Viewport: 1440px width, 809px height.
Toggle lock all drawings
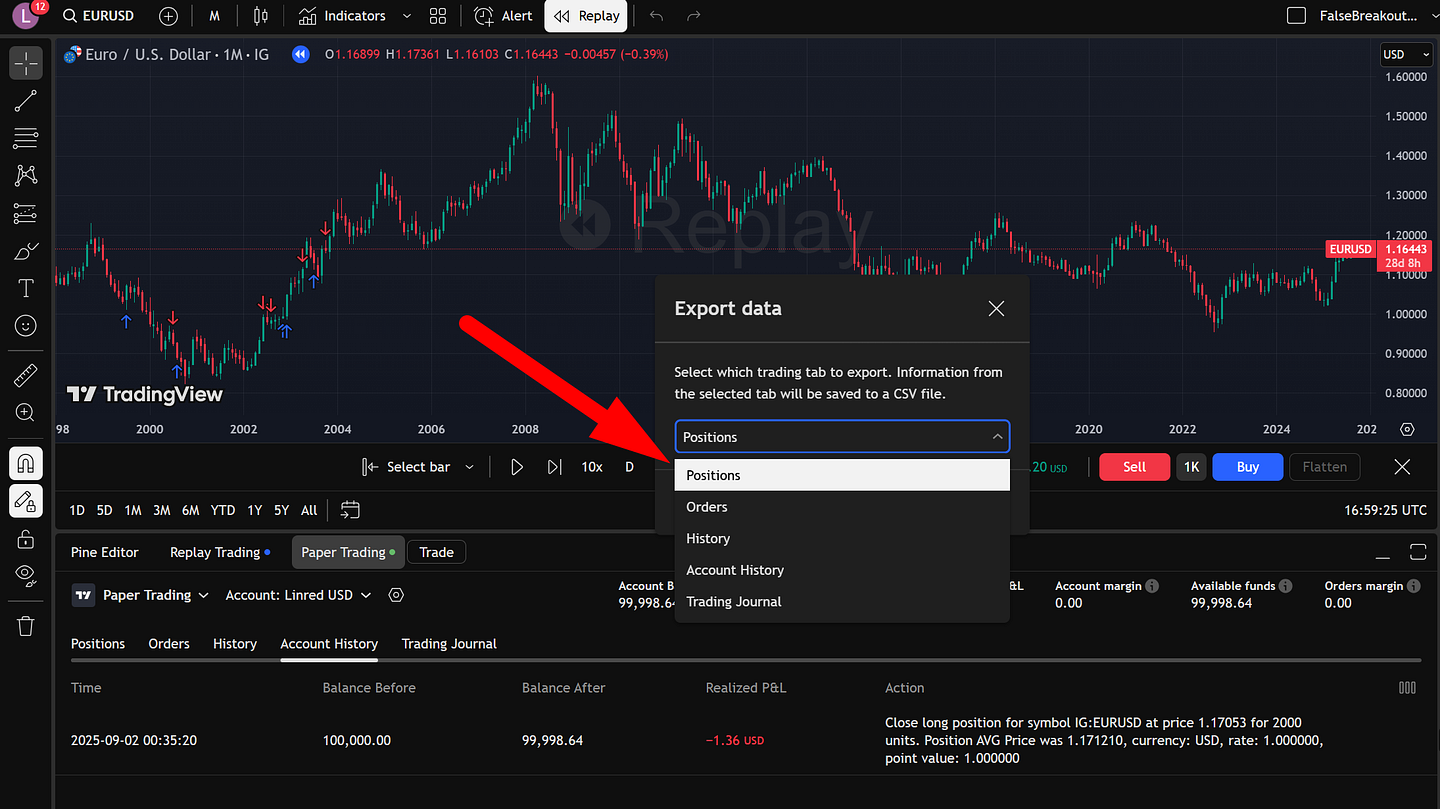(x=26, y=539)
